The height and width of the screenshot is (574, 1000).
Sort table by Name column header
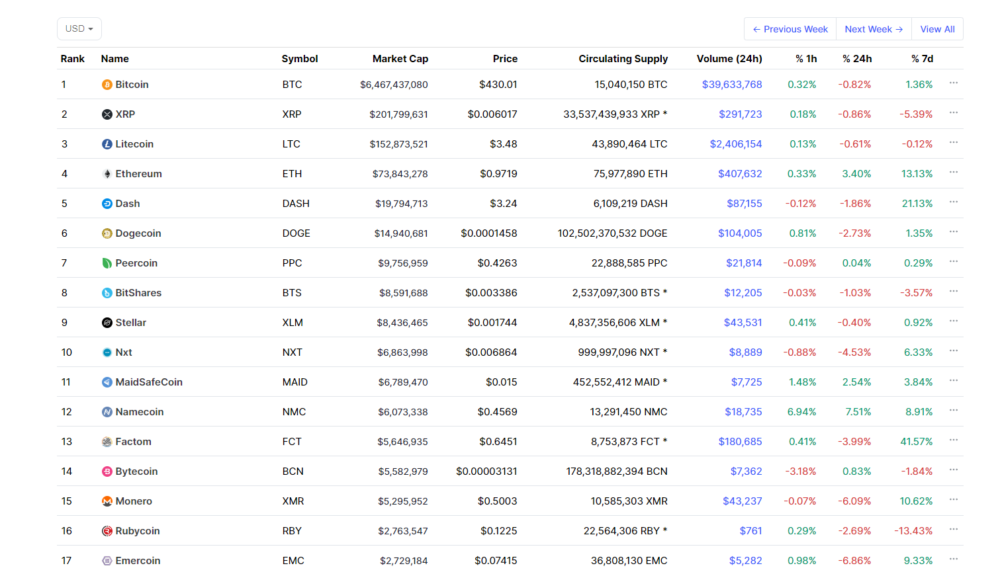pos(115,59)
